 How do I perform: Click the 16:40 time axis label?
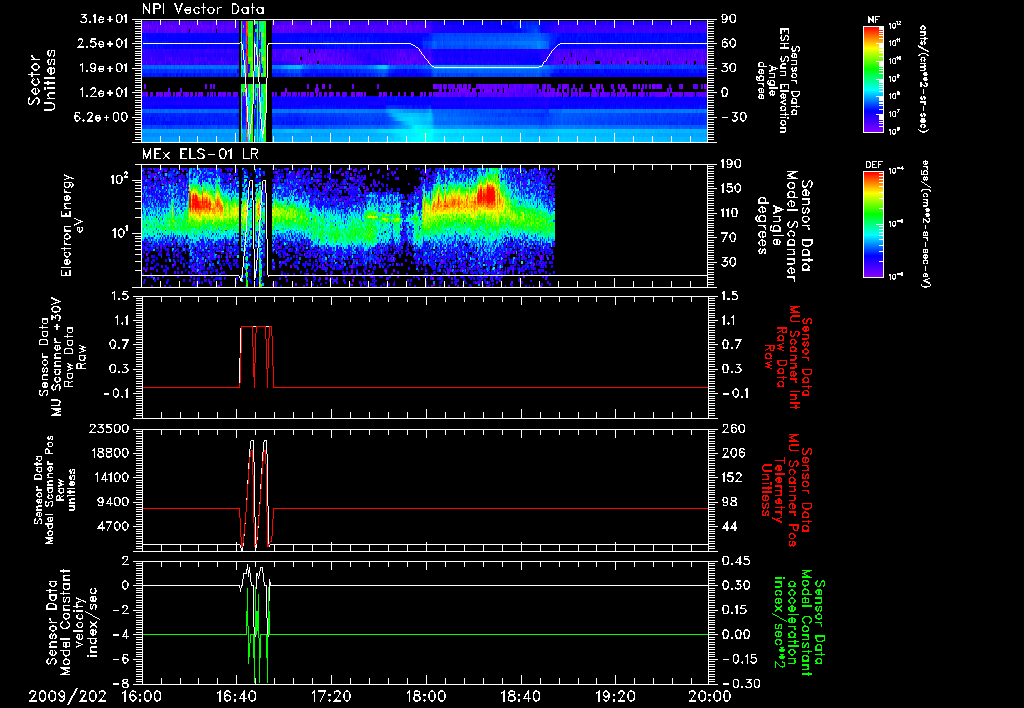coord(236,696)
